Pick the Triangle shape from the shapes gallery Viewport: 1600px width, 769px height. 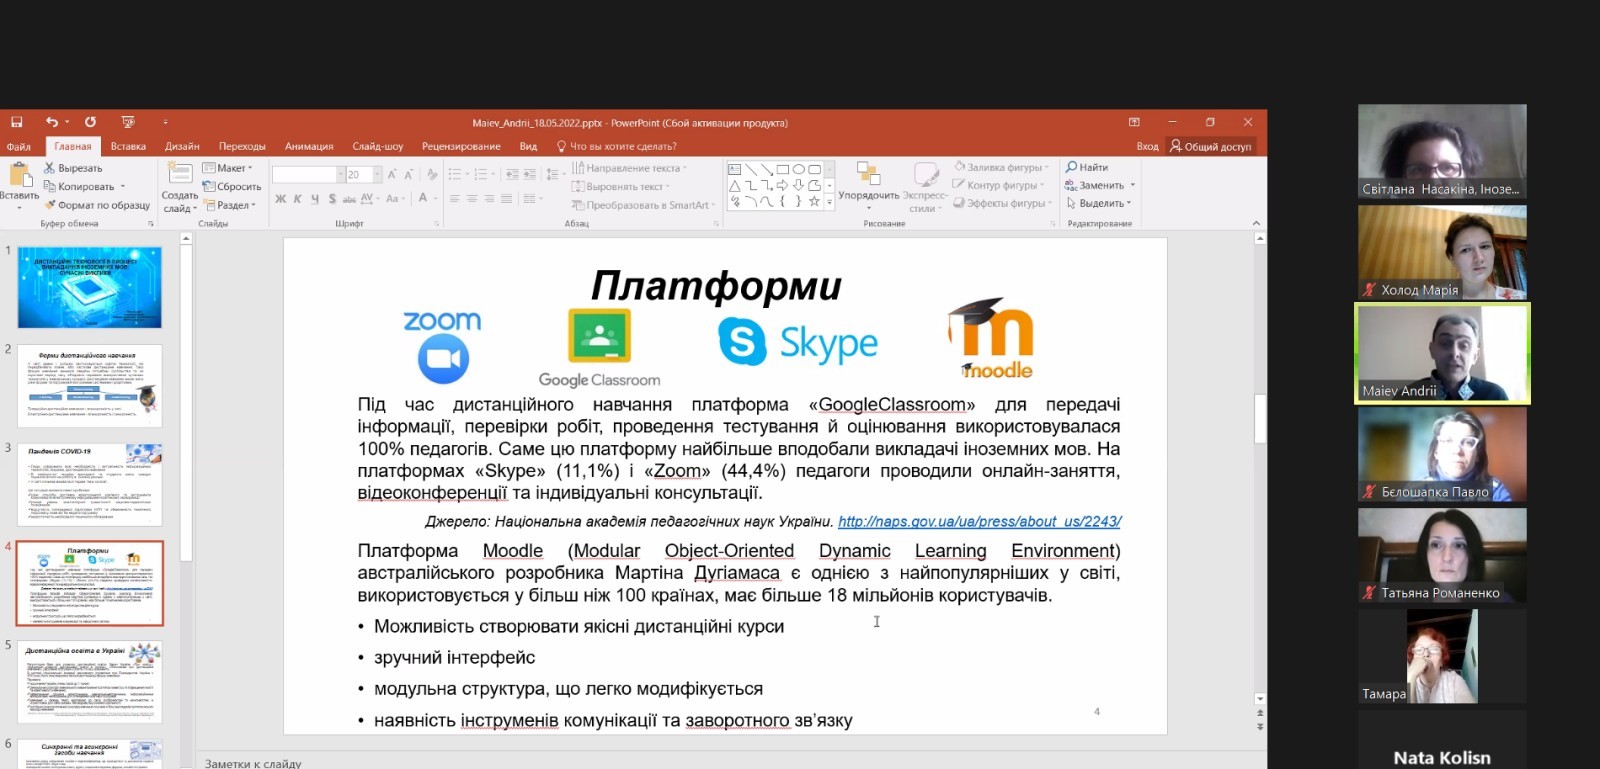pyautogui.click(x=735, y=185)
